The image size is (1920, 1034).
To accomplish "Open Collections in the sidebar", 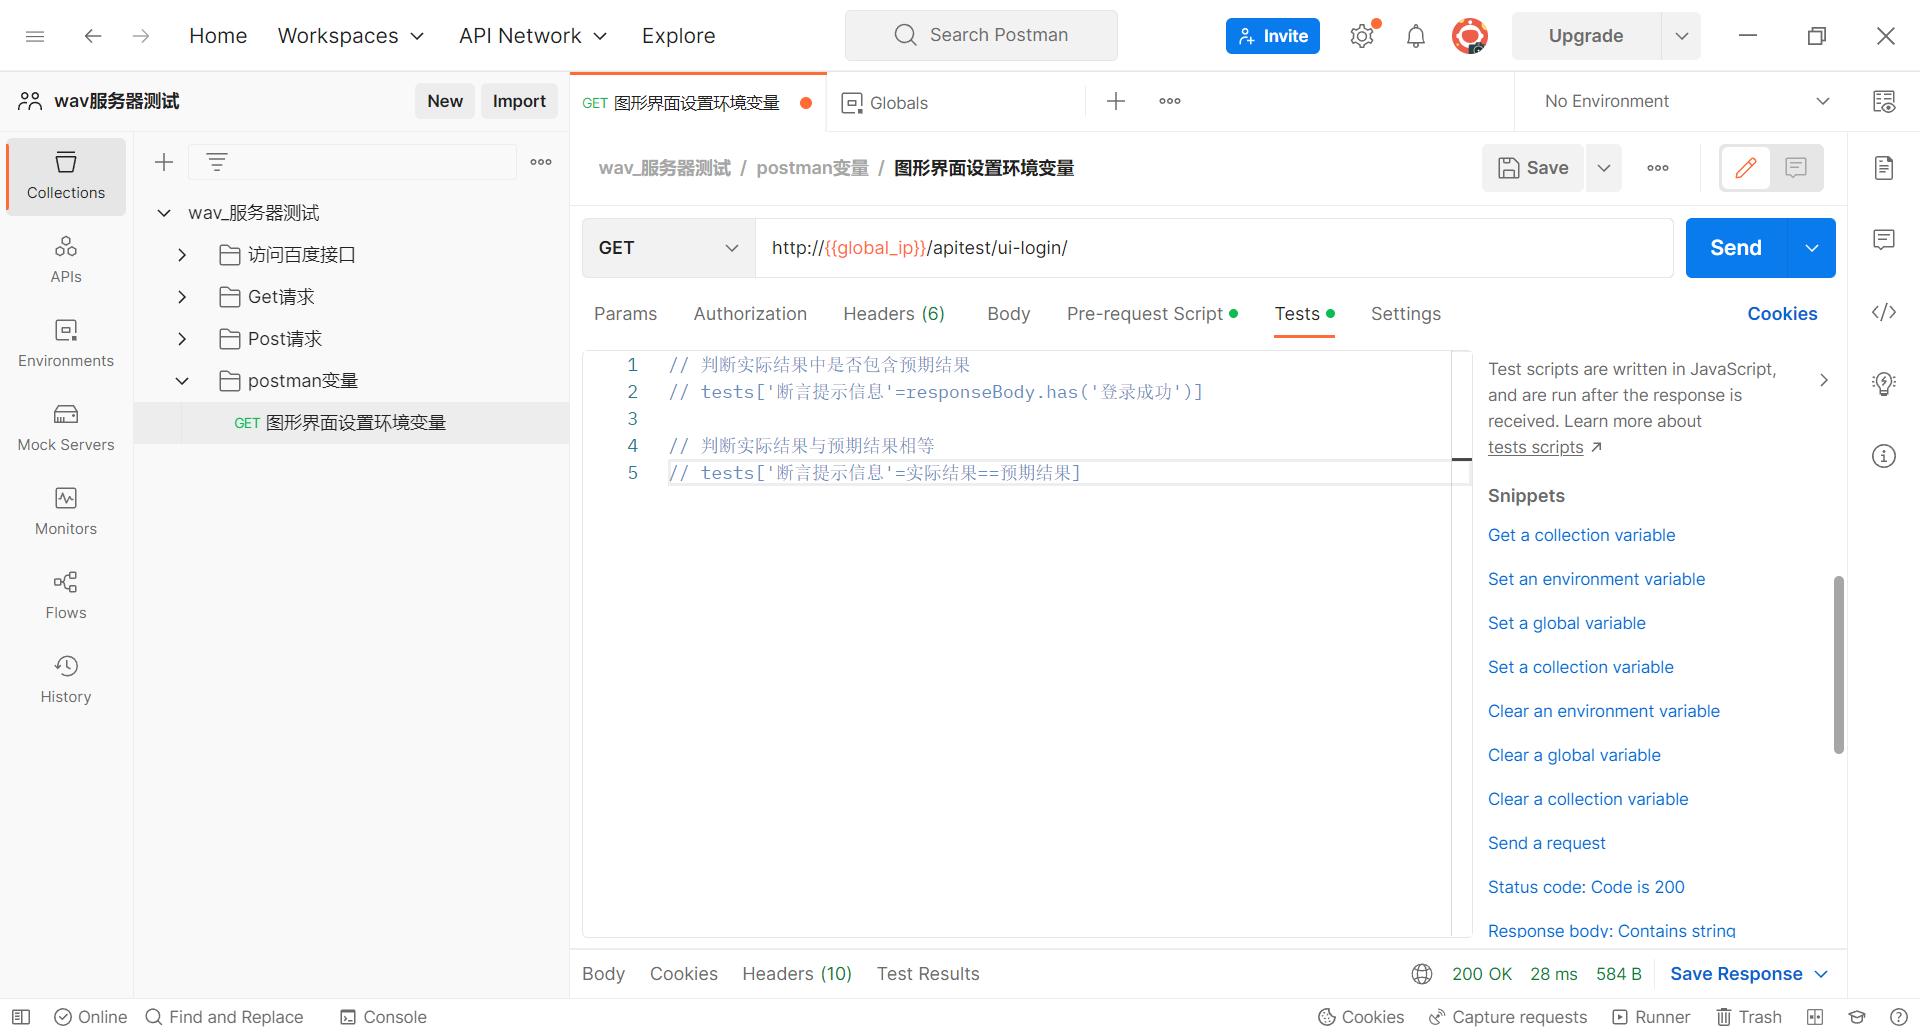I will tap(66, 176).
